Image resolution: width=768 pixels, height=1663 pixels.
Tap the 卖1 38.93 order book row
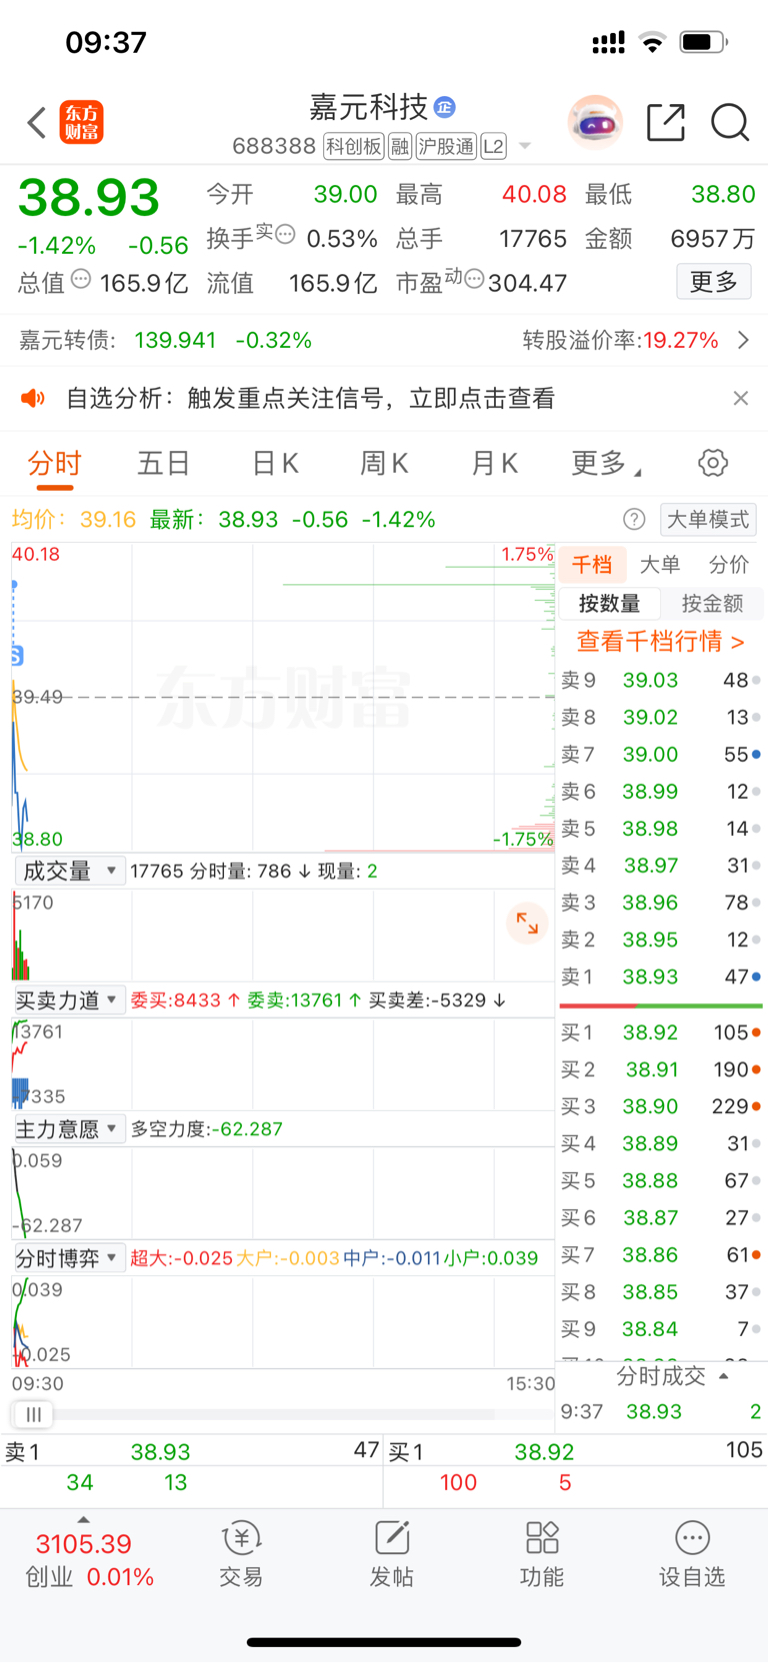pyautogui.click(x=661, y=977)
